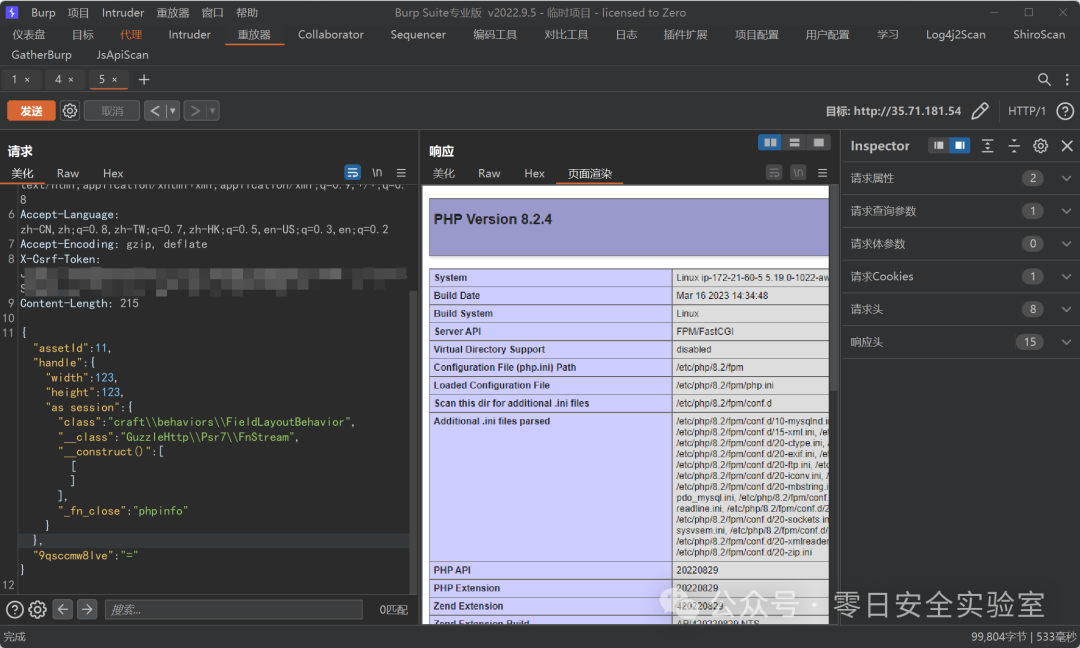Choose combined tabbed layout icon
1080x648 pixels.
[x=818, y=143]
